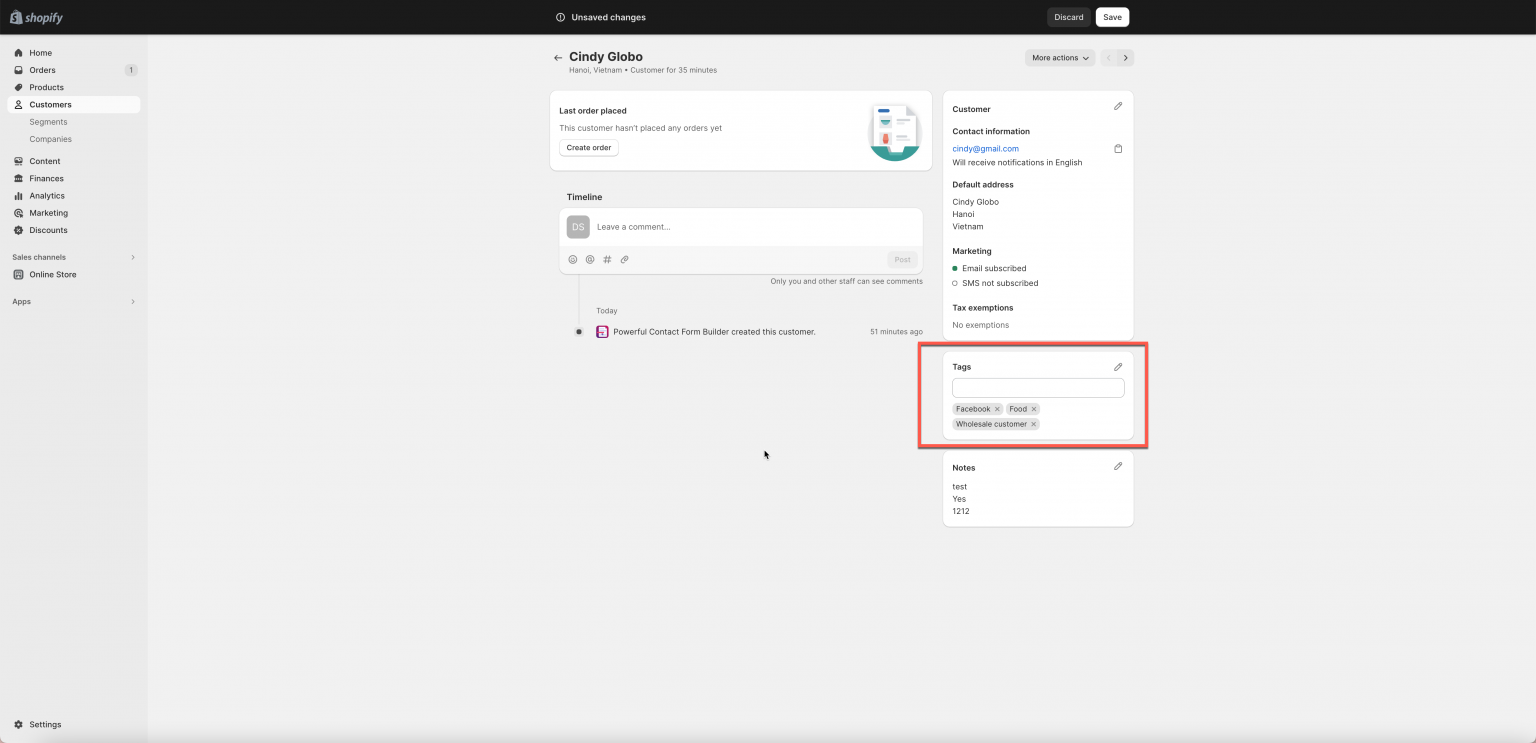This screenshot has width=1536, height=743.
Task: Open Orders in the sidebar
Action: coord(42,70)
